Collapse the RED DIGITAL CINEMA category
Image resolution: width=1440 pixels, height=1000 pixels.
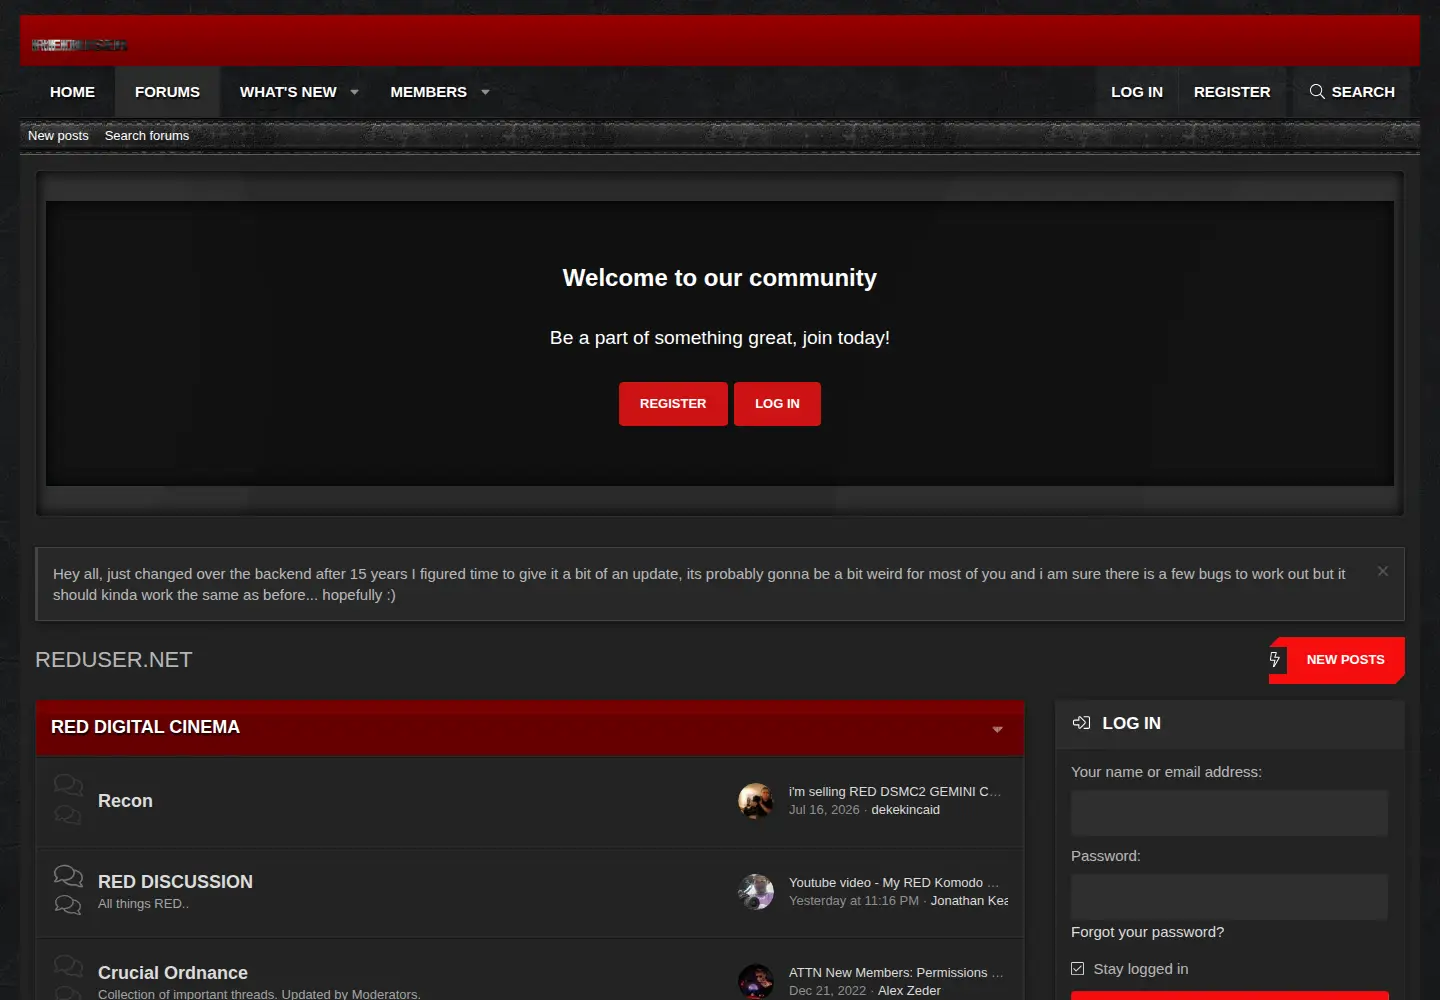pyautogui.click(x=997, y=730)
